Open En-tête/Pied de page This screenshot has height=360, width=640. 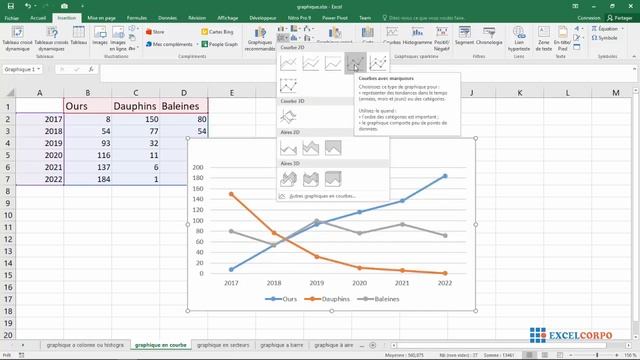click(562, 38)
